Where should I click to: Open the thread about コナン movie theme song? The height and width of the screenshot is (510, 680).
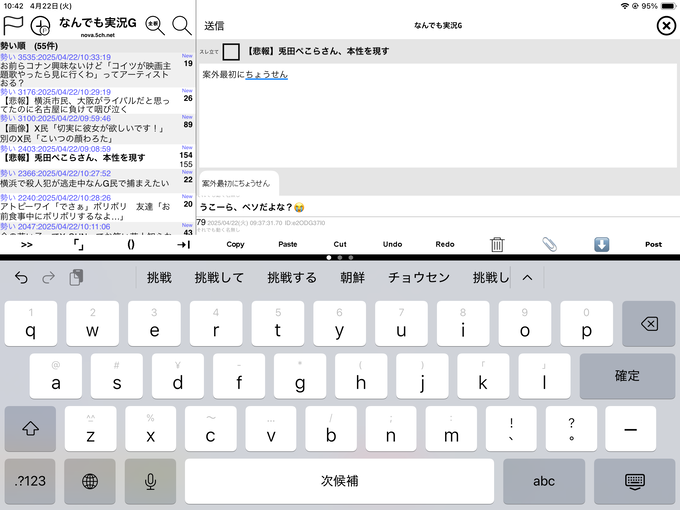pos(97,70)
